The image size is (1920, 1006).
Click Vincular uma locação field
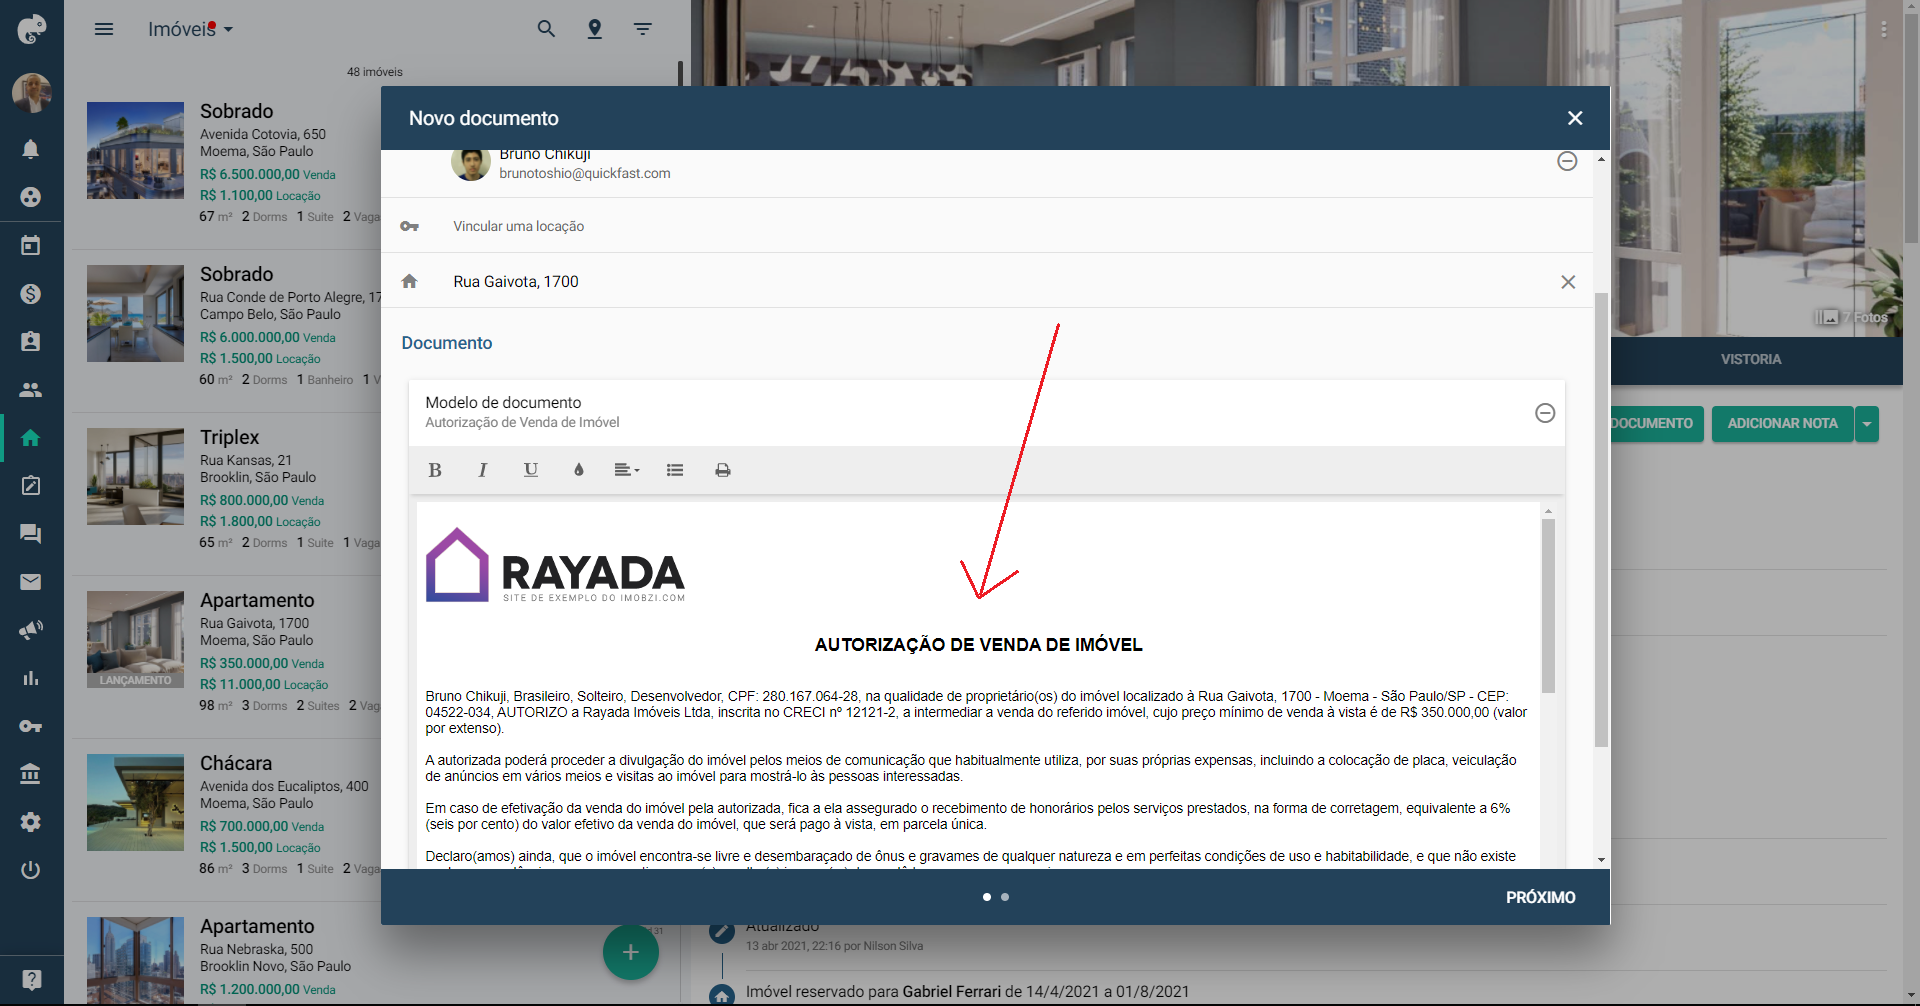[x=986, y=226]
